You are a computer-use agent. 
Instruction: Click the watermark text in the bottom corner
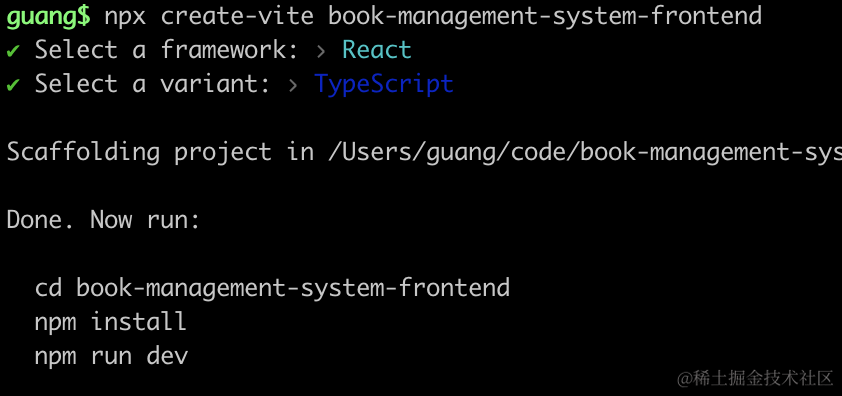pyautogui.click(x=755, y=378)
